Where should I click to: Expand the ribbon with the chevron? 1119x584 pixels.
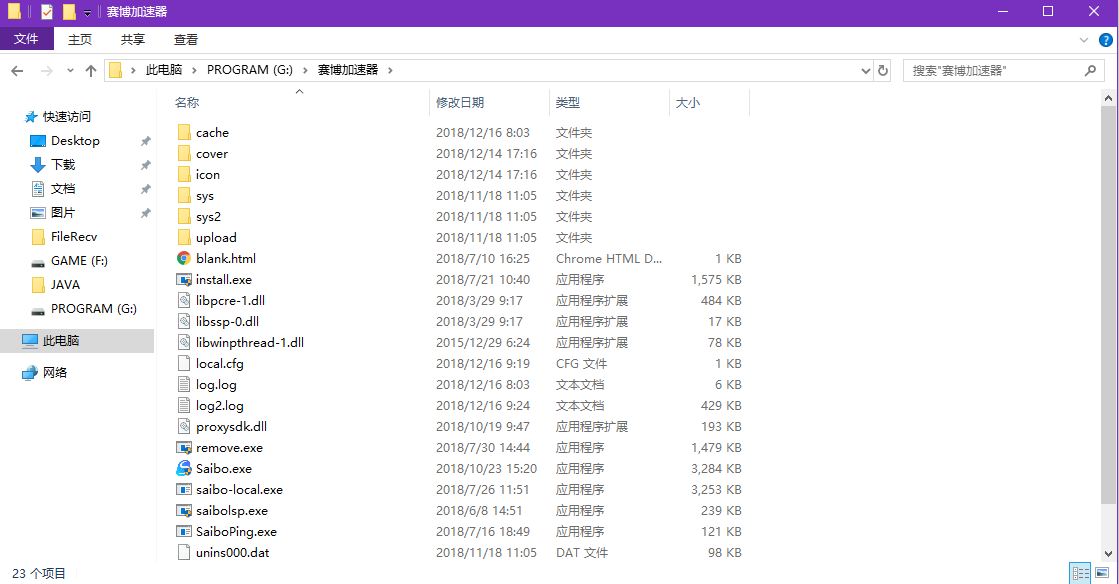coord(1084,40)
